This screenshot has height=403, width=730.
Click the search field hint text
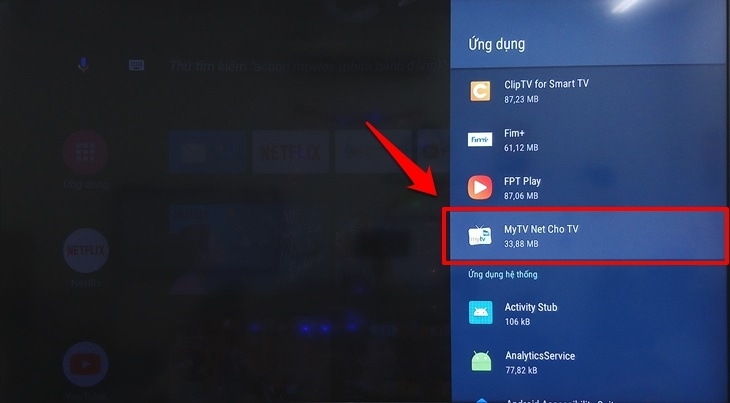[305, 66]
